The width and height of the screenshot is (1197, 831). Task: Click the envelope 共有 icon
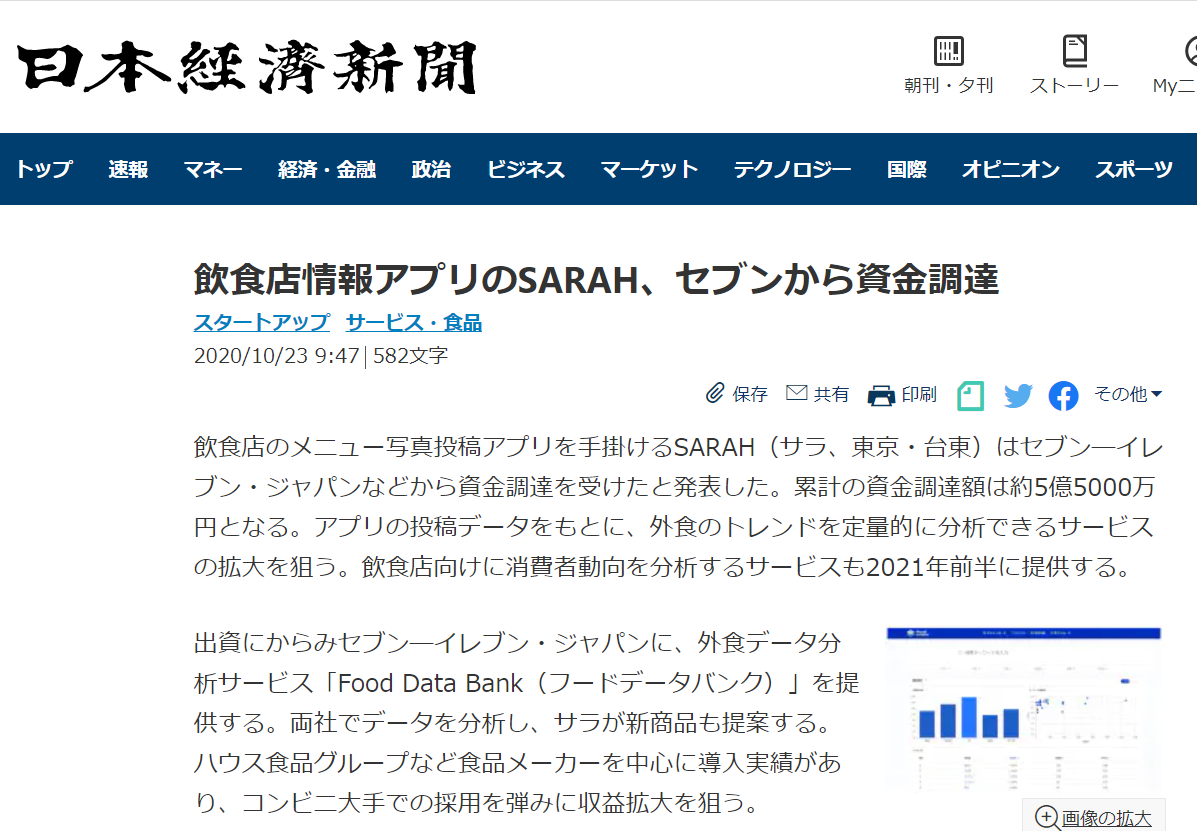[x=796, y=392]
